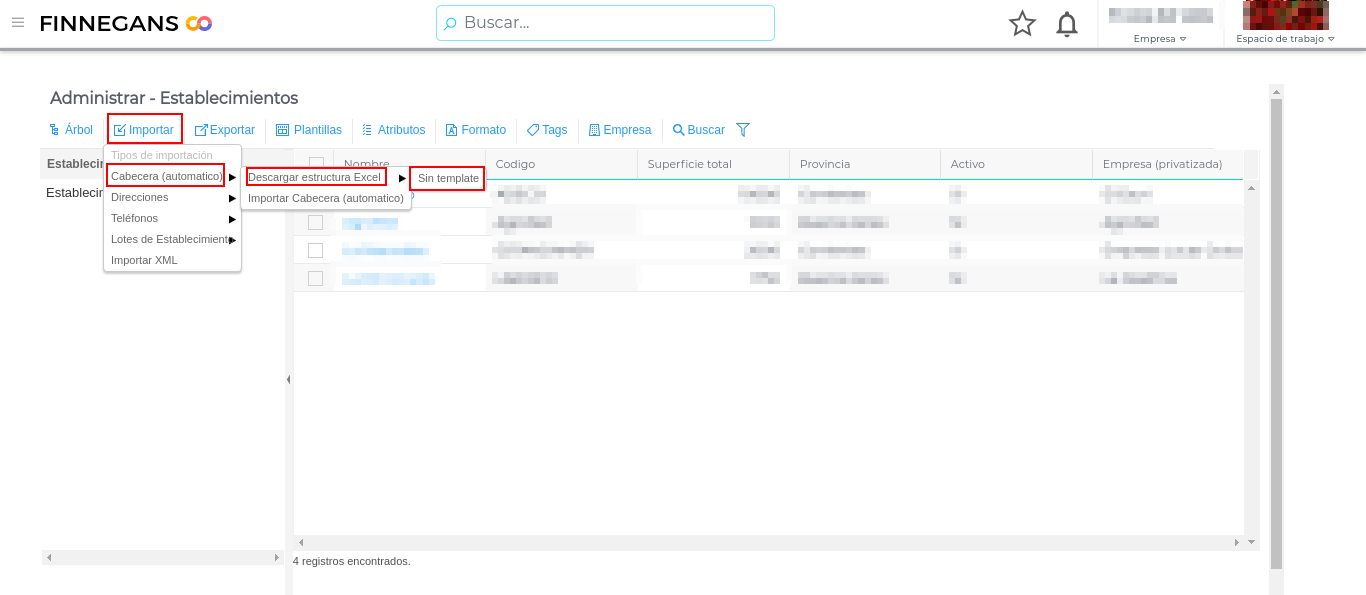Select Cabecera (automatico) menu entry
Image resolution: width=1366 pixels, height=595 pixels.
point(166,176)
